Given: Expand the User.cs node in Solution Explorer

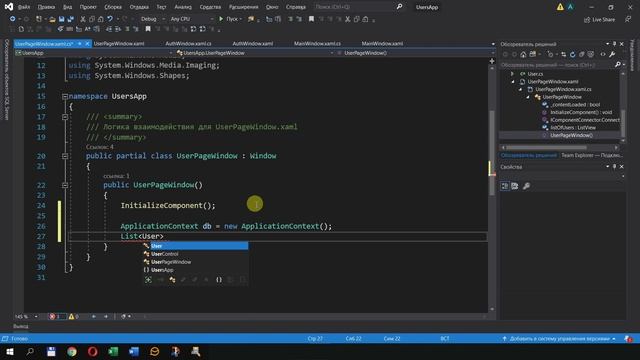Looking at the screenshot, I should (x=512, y=74).
